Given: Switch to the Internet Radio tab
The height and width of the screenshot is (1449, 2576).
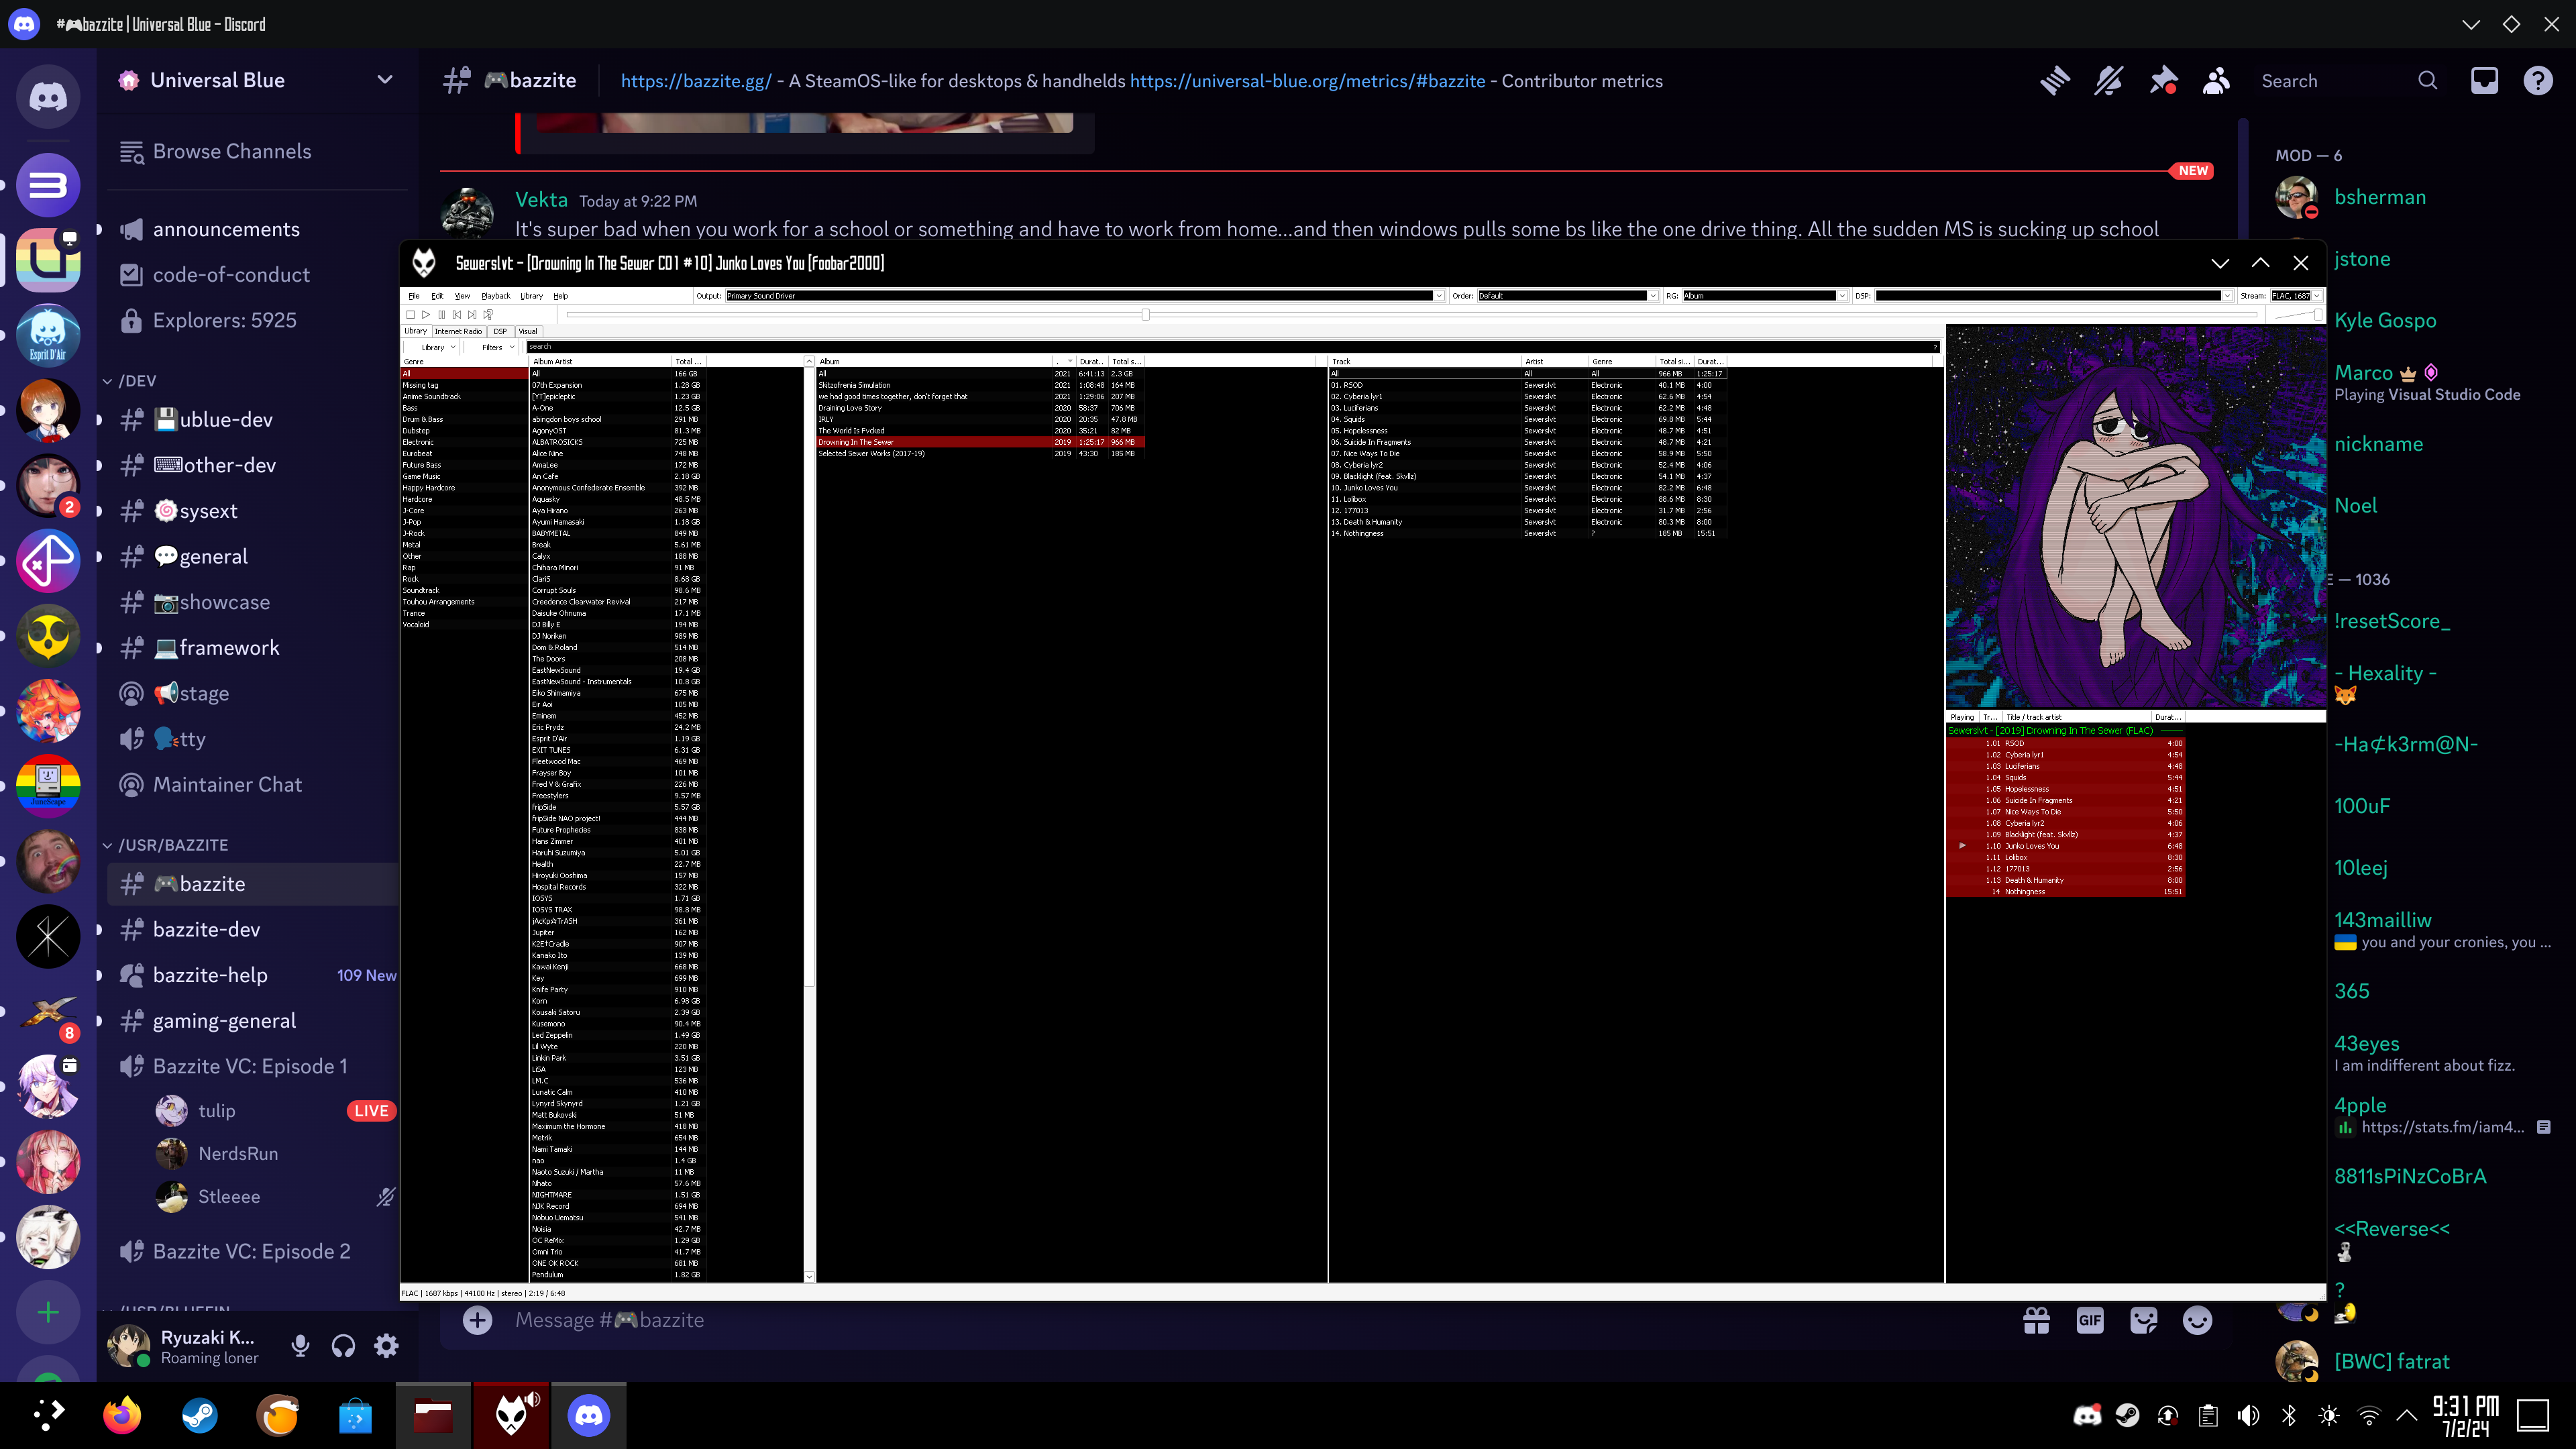Looking at the screenshot, I should [458, 331].
